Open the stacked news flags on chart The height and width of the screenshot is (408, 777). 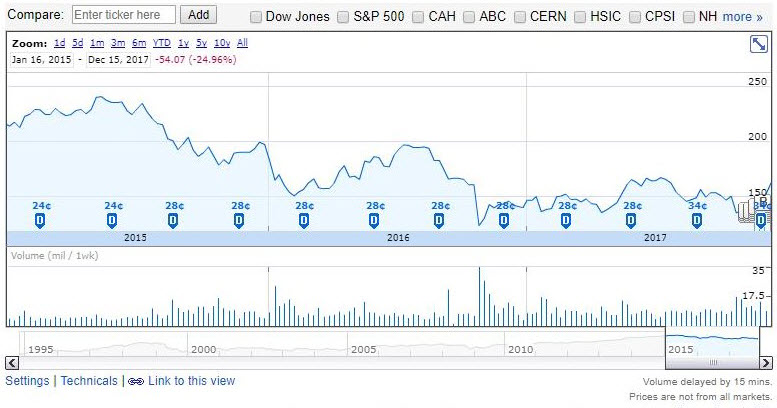click(x=746, y=211)
